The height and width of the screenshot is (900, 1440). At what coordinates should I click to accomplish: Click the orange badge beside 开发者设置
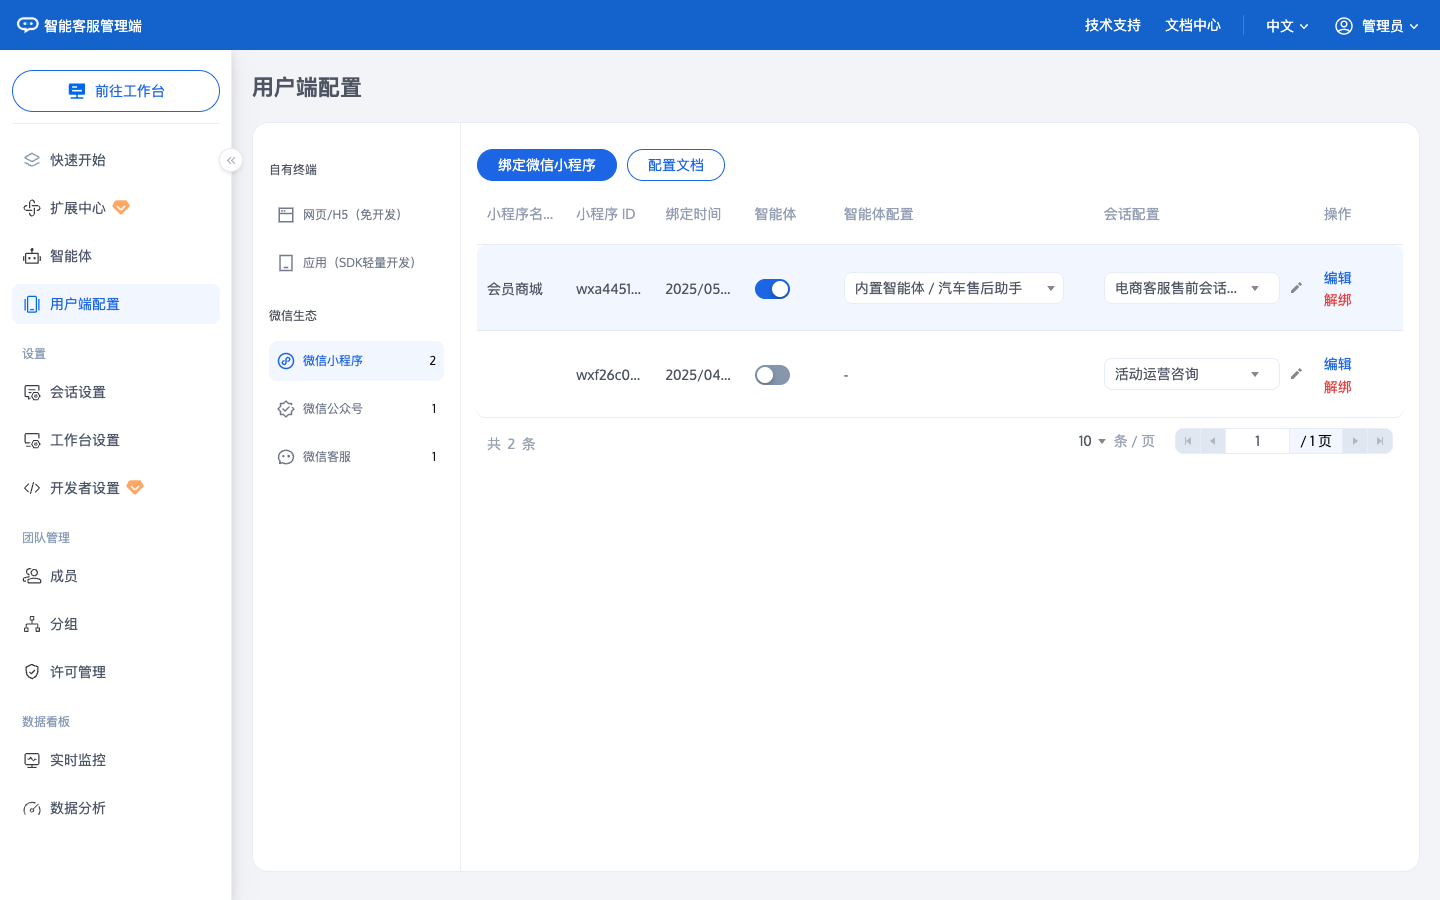pos(135,488)
